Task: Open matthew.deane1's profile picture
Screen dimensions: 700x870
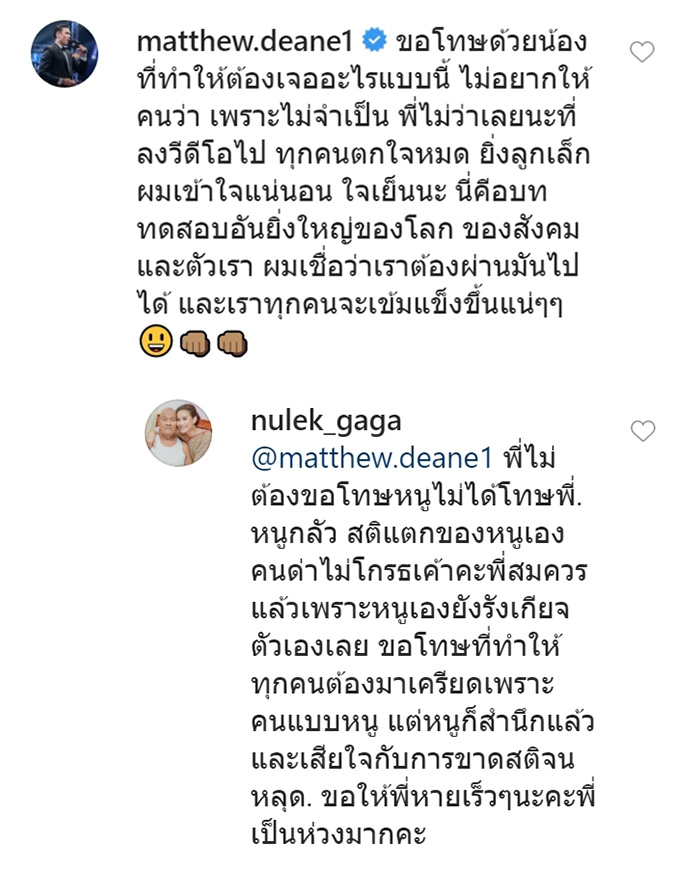Action: [x=64, y=54]
